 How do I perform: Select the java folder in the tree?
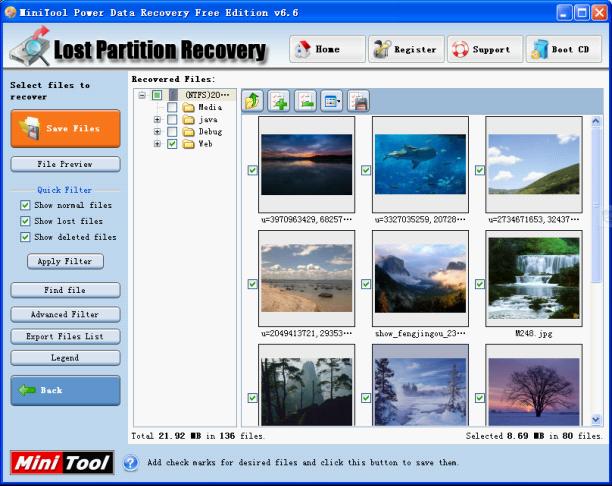(x=208, y=119)
